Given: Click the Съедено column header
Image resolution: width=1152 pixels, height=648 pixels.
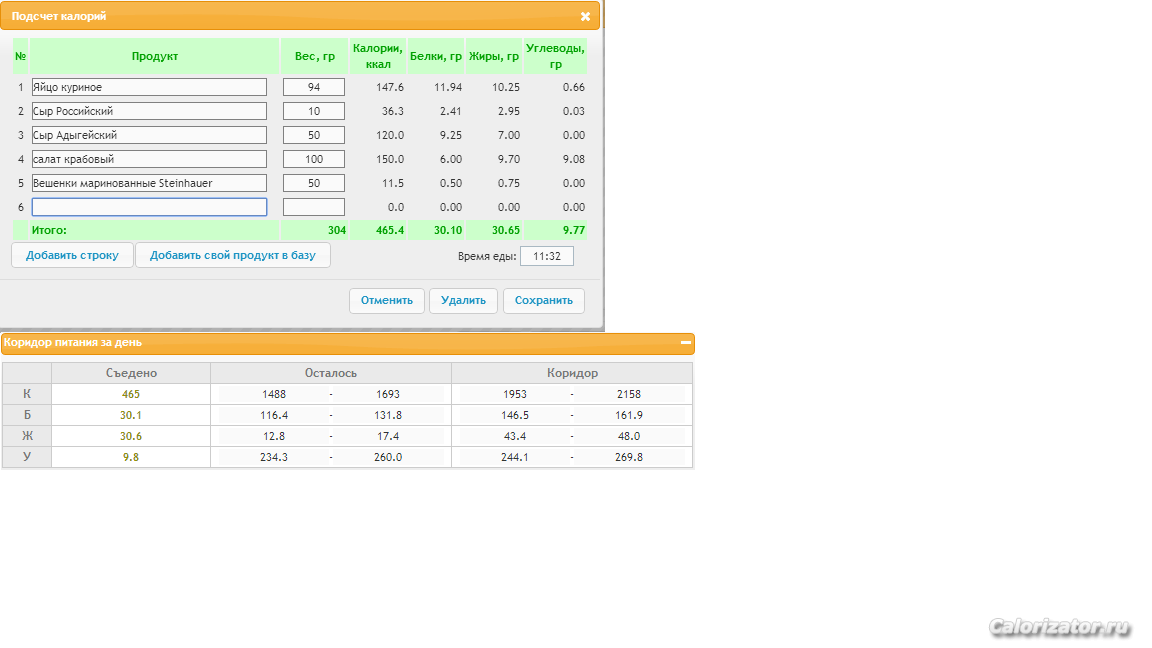Looking at the screenshot, I should [131, 373].
